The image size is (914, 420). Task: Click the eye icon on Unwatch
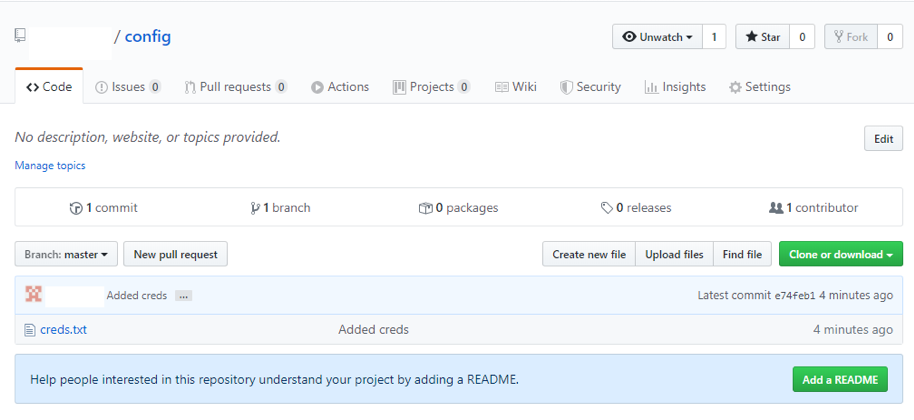629,37
